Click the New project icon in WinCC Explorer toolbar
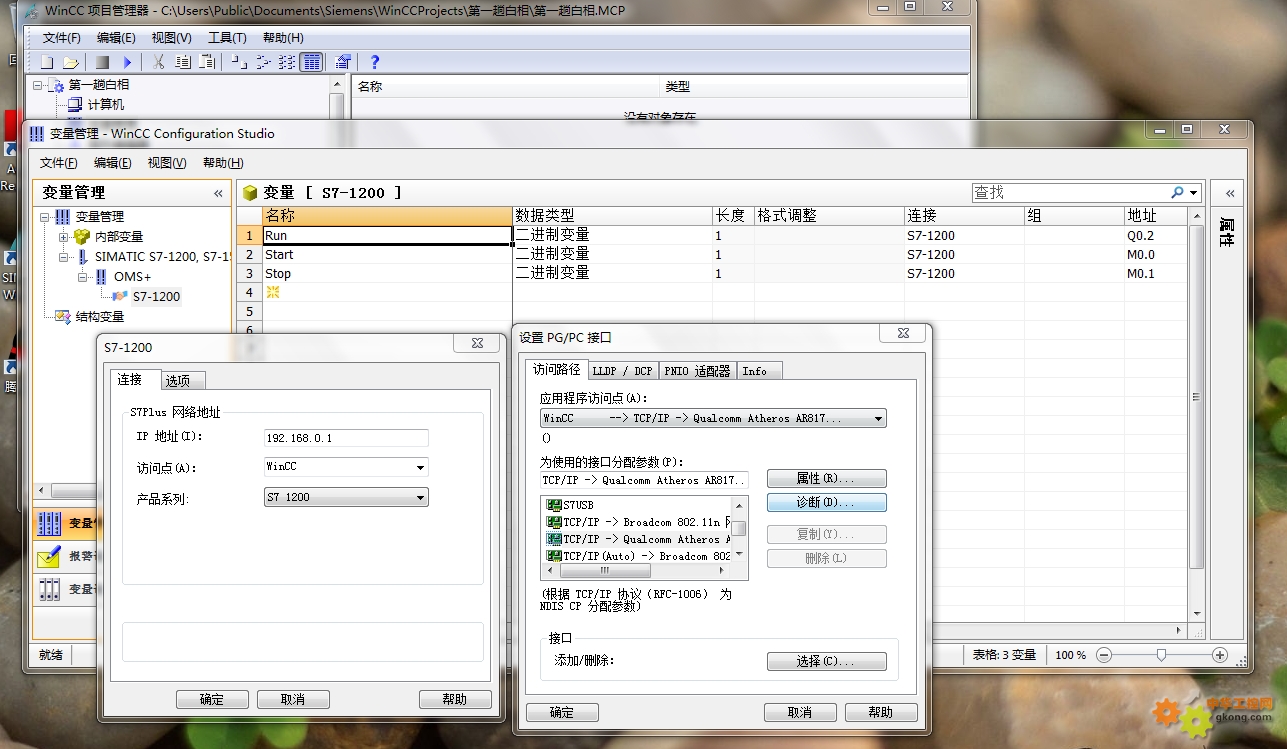Viewport: 1287px width, 749px height. (x=47, y=62)
